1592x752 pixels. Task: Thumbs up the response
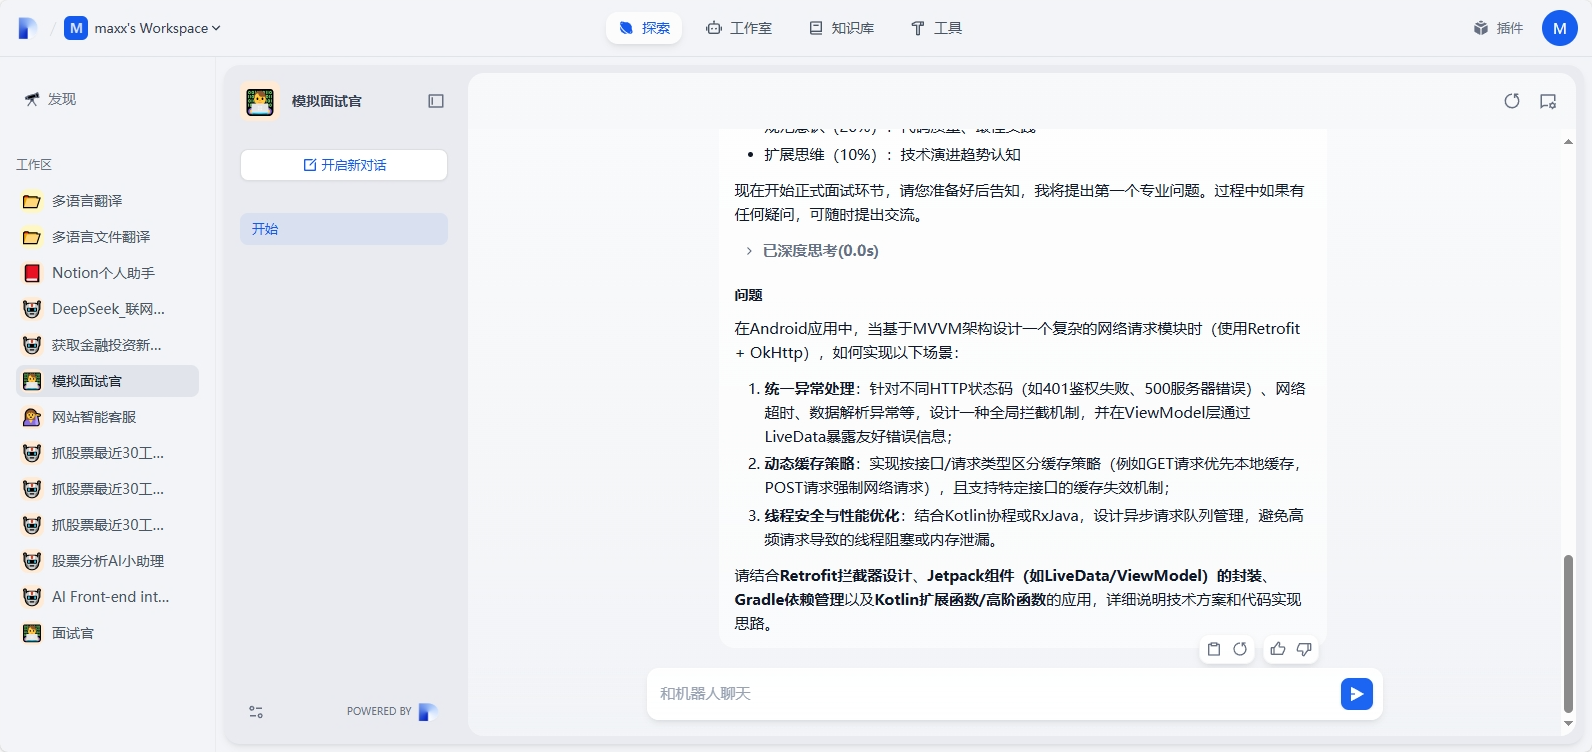click(1278, 649)
